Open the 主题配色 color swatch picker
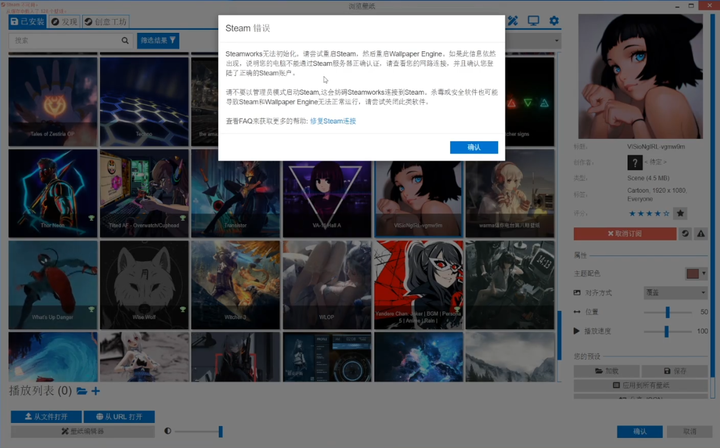Image resolution: width=720 pixels, height=448 pixels. click(x=696, y=274)
